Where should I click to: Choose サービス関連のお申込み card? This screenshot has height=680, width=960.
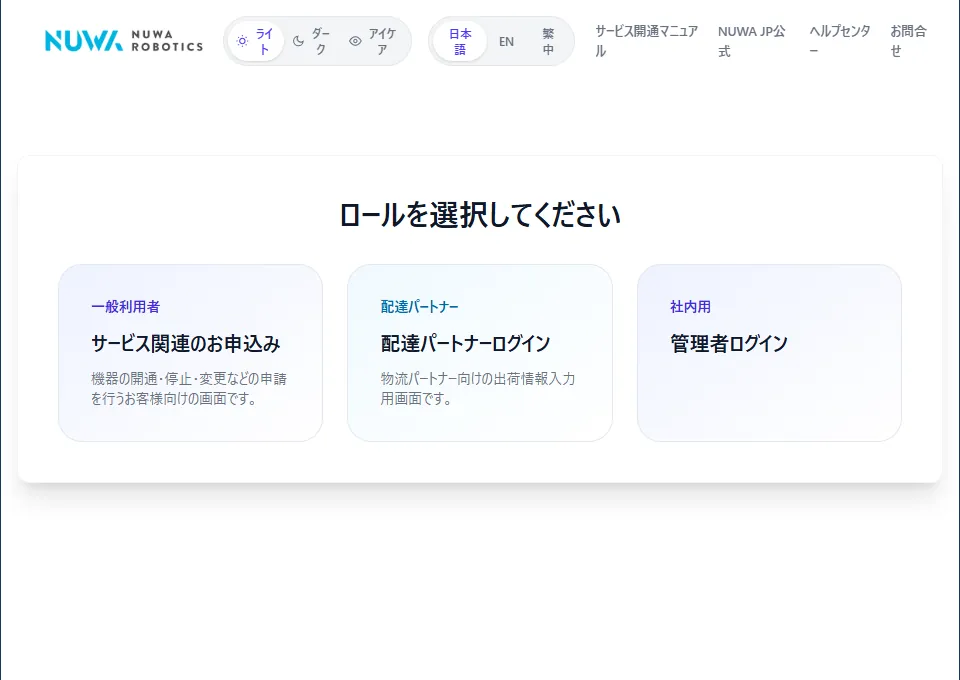point(190,353)
